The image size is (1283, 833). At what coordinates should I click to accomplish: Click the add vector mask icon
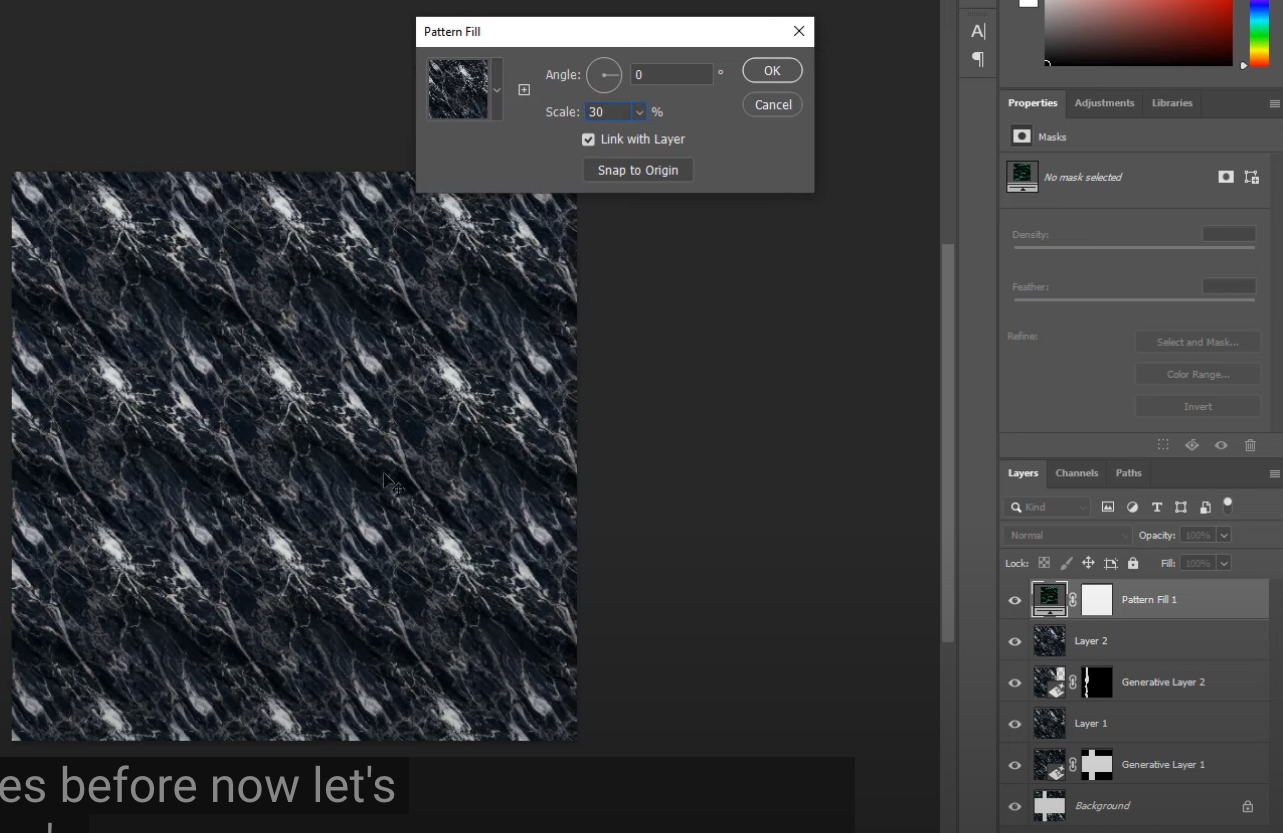(1251, 177)
